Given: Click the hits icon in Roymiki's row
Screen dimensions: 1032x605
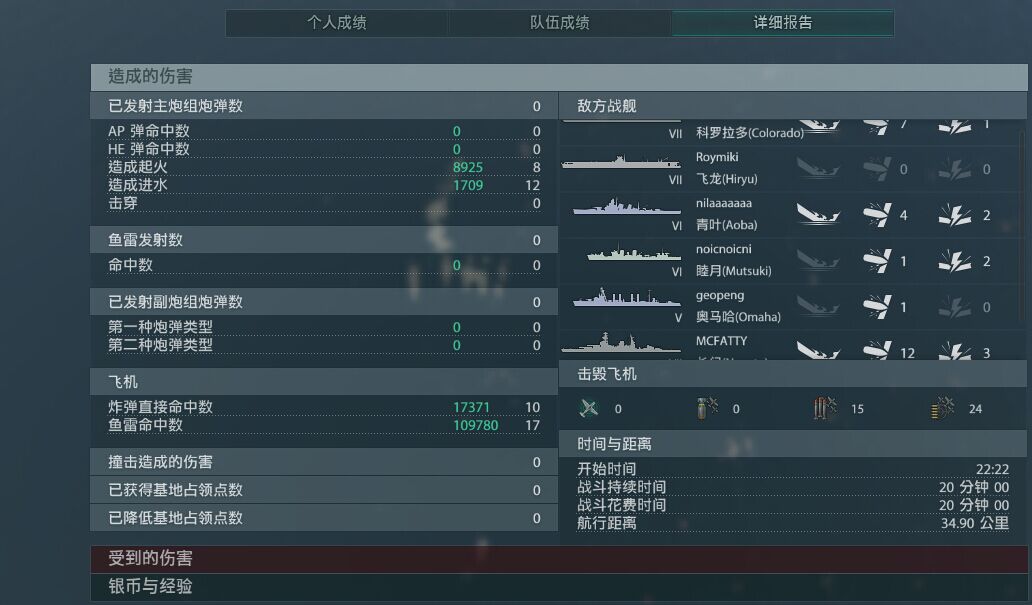Looking at the screenshot, I should click(877, 169).
